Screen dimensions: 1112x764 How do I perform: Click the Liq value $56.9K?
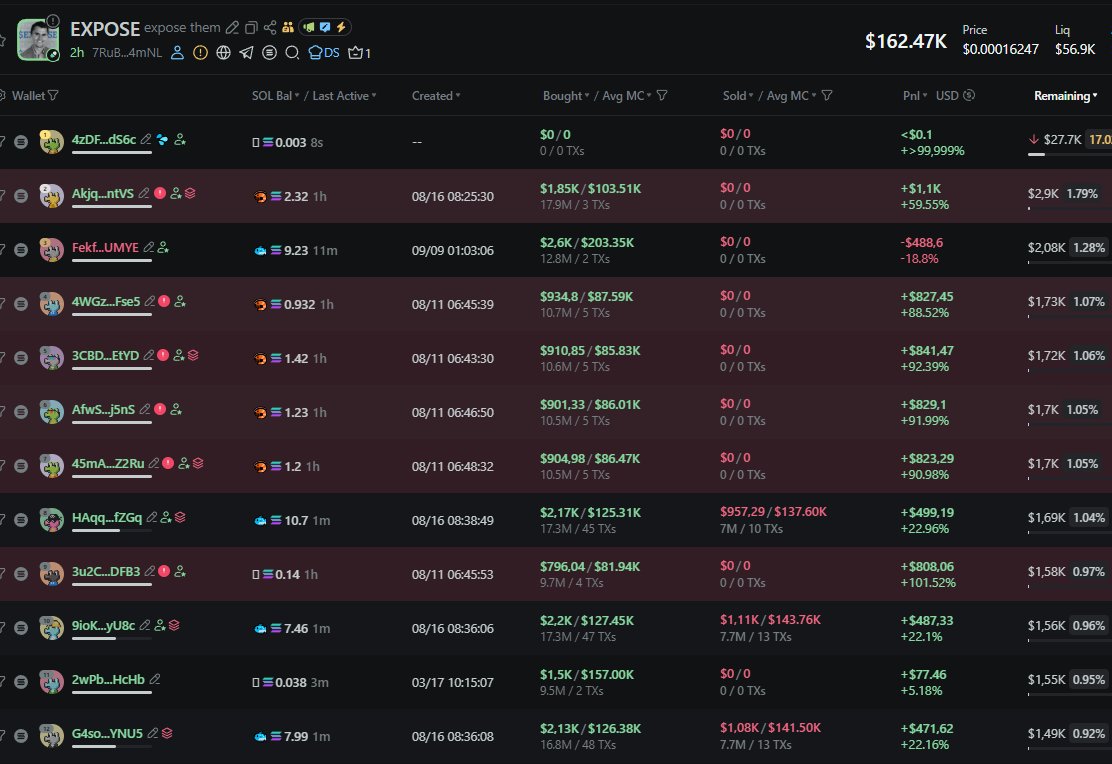[1074, 49]
